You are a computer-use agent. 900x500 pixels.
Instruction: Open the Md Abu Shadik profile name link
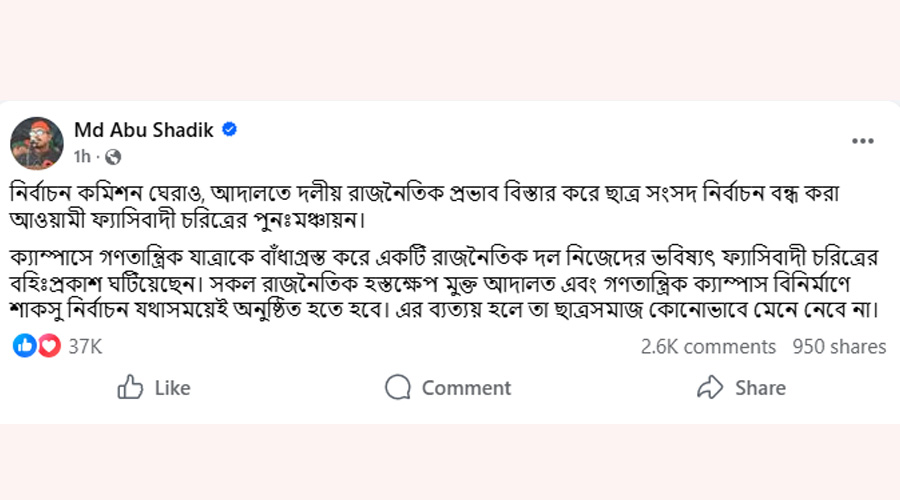coord(144,130)
